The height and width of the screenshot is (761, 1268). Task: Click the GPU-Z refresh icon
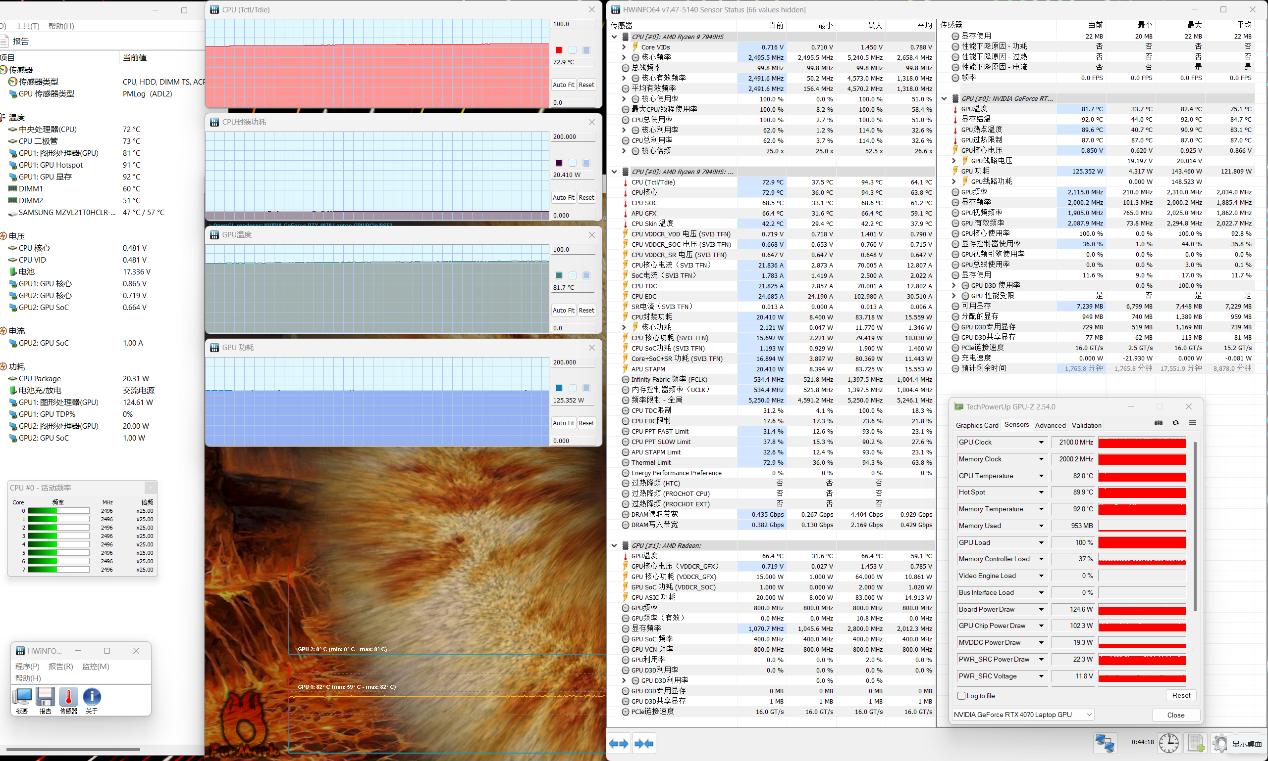(x=1176, y=424)
